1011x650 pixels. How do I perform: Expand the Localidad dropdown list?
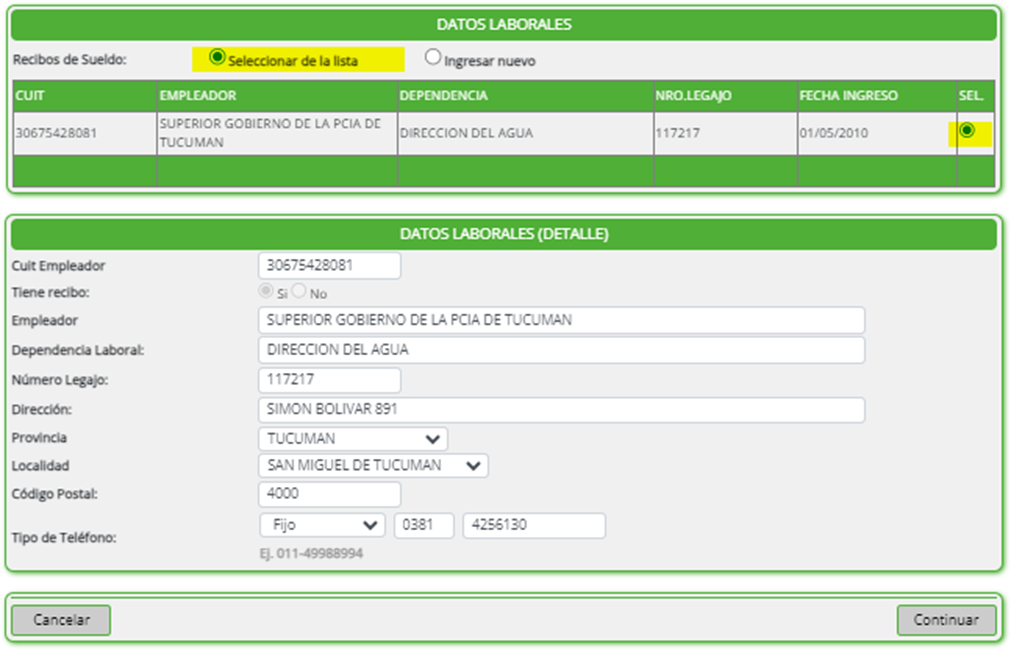tap(373, 466)
